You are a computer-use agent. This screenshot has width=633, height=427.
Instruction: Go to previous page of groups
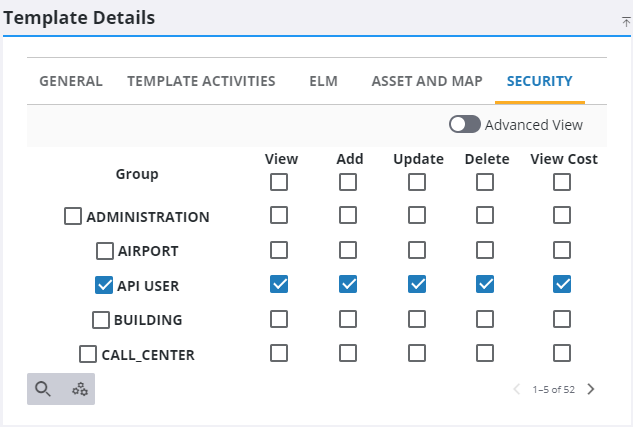(516, 389)
